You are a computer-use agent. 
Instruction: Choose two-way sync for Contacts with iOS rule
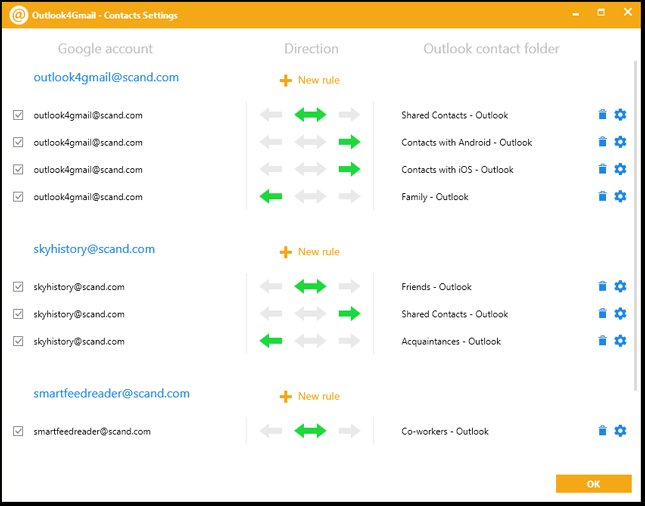tap(310, 170)
